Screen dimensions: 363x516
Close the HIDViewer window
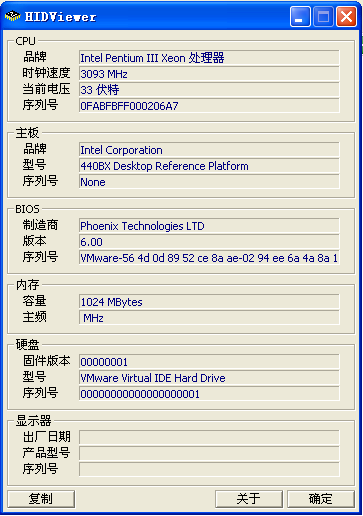click(x=346, y=16)
